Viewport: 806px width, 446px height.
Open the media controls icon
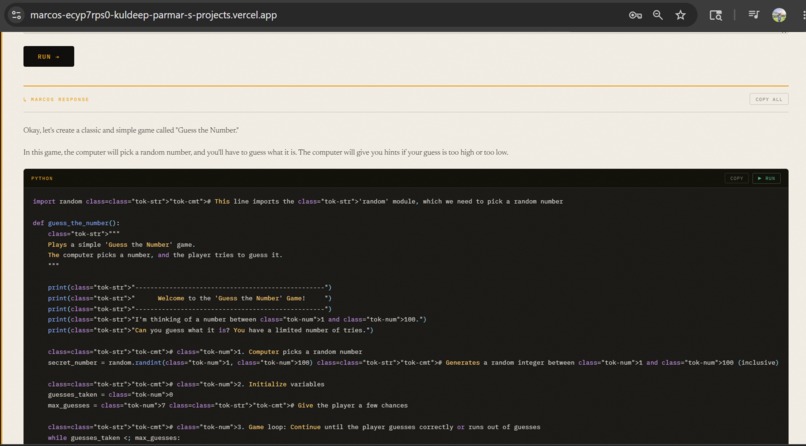(x=754, y=15)
